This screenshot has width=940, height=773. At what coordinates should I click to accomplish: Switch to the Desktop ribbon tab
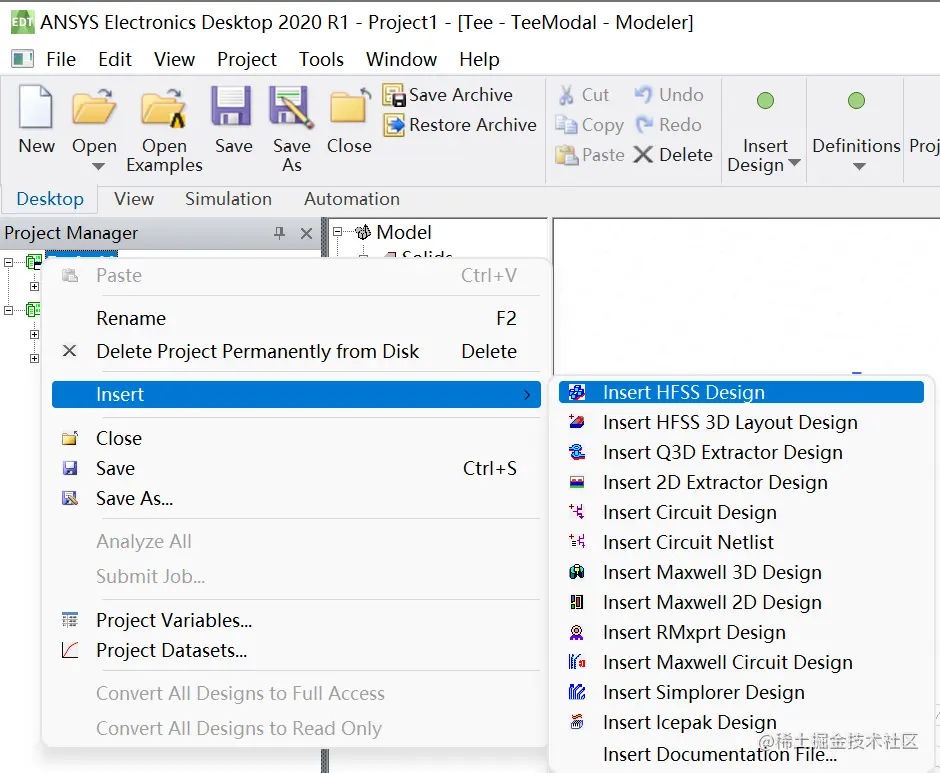(x=50, y=198)
